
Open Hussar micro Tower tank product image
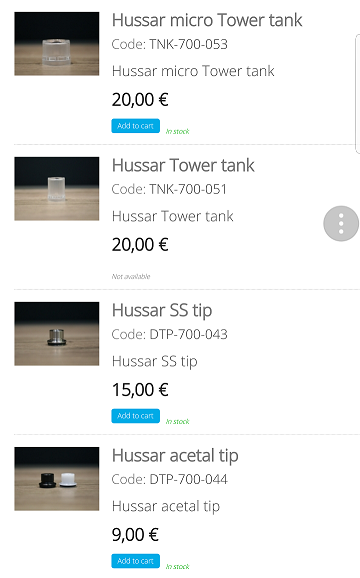(x=57, y=44)
